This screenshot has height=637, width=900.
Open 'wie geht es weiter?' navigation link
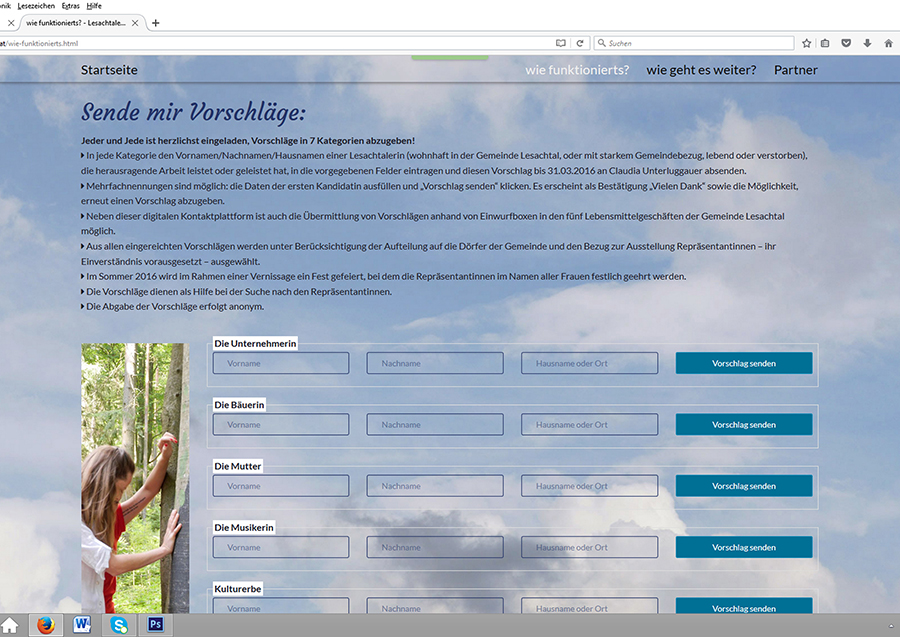pos(701,70)
